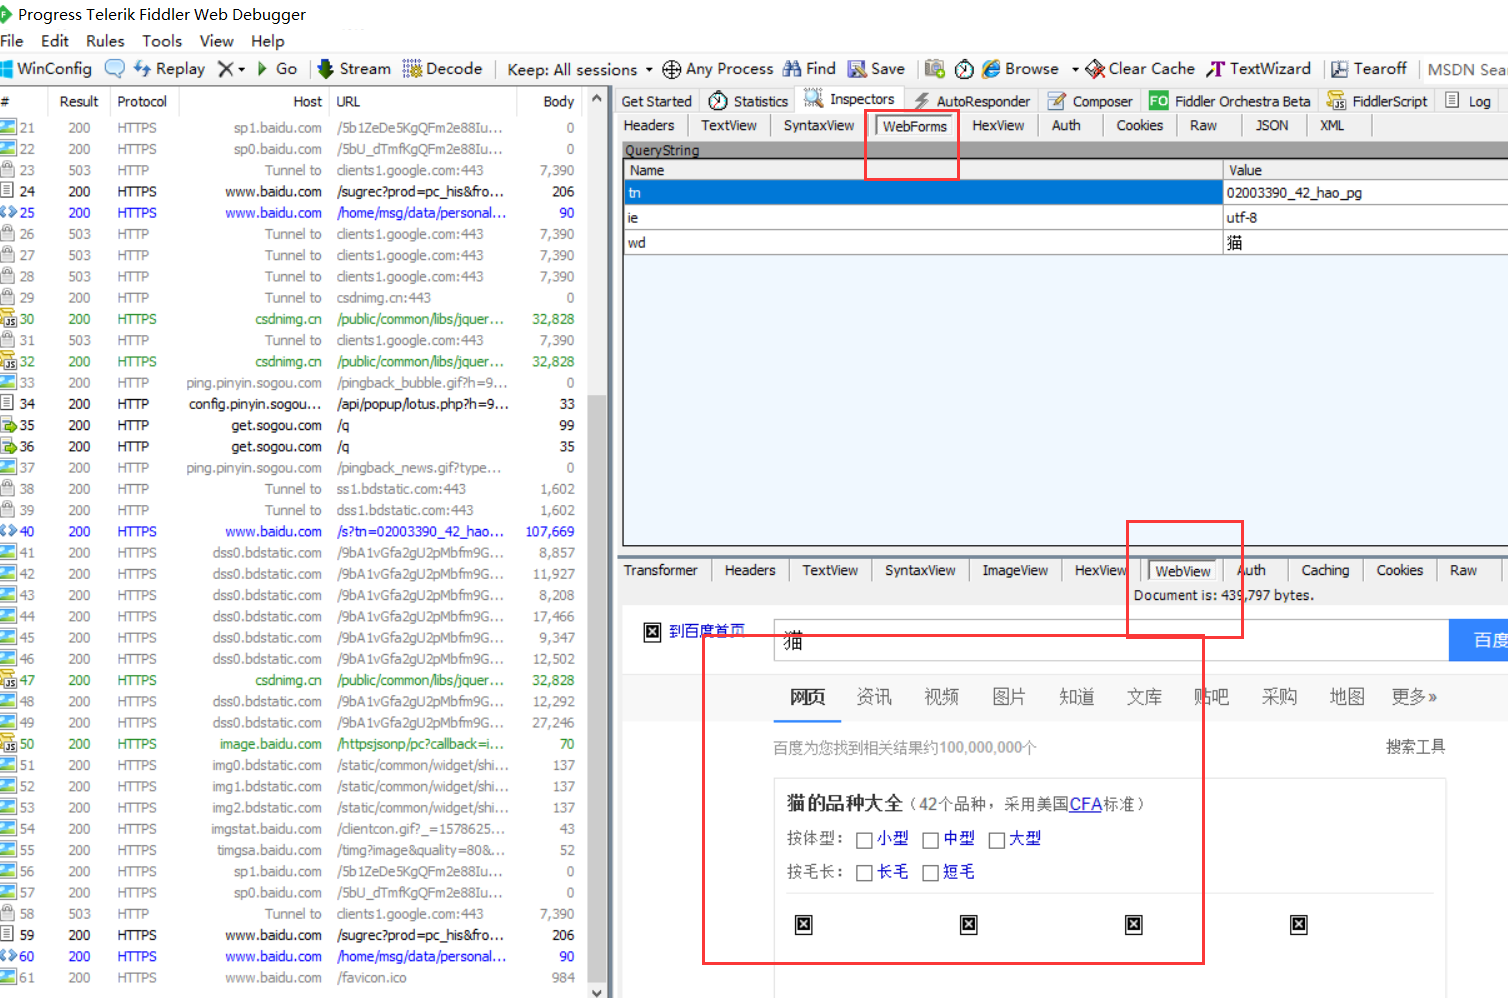The height and width of the screenshot is (998, 1508).
Task: Select the response Transformer tab
Action: [660, 570]
